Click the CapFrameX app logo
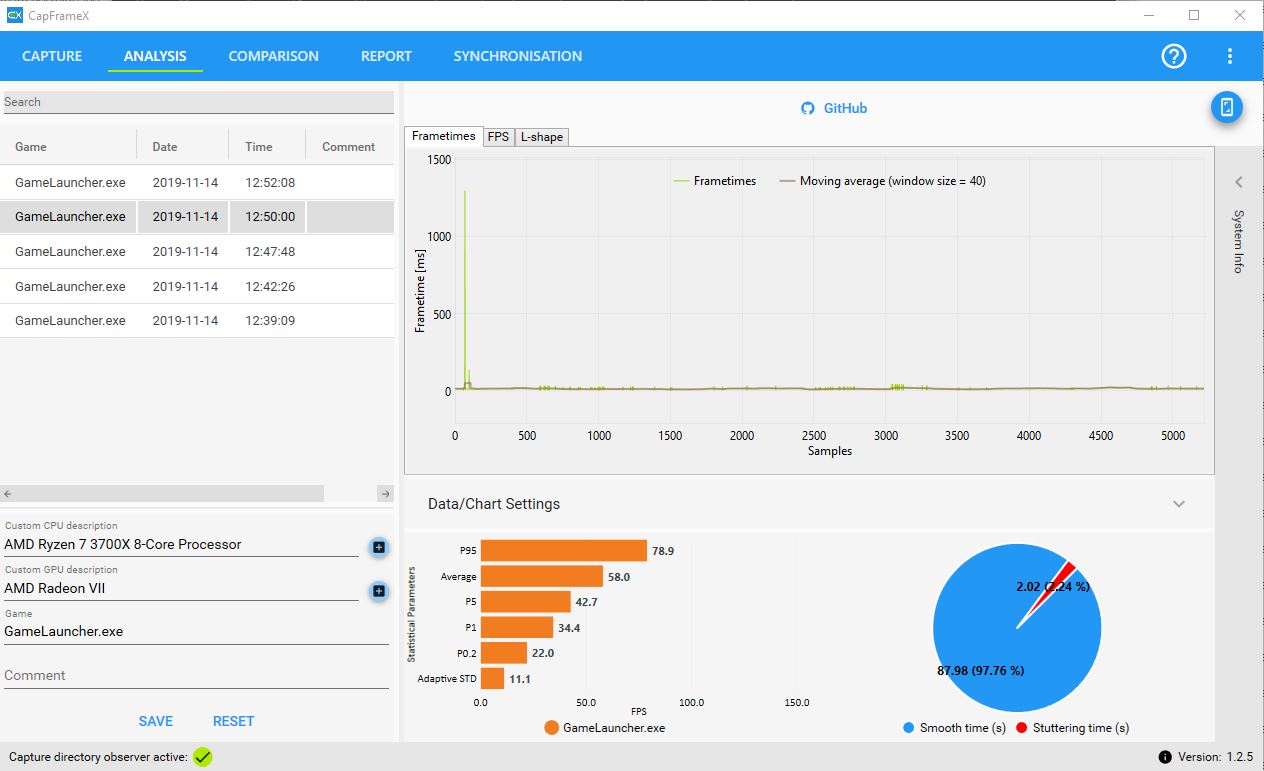 [14, 15]
